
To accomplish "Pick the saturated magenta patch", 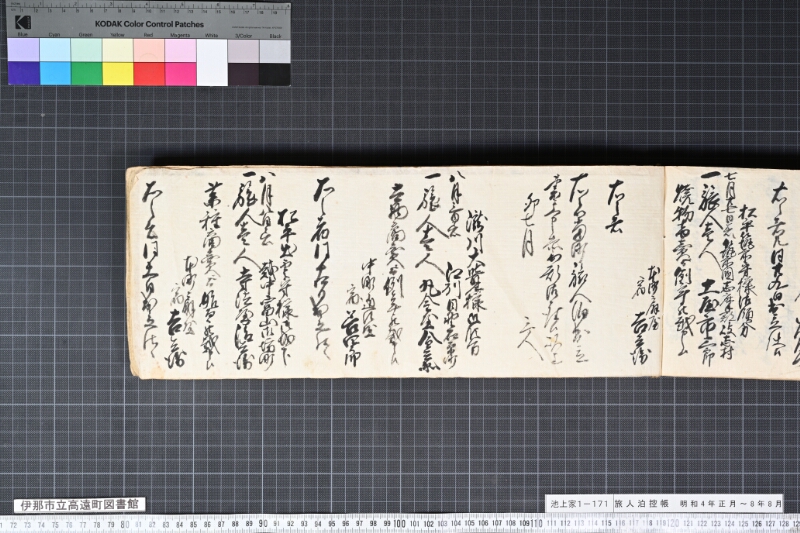I will pos(181,73).
